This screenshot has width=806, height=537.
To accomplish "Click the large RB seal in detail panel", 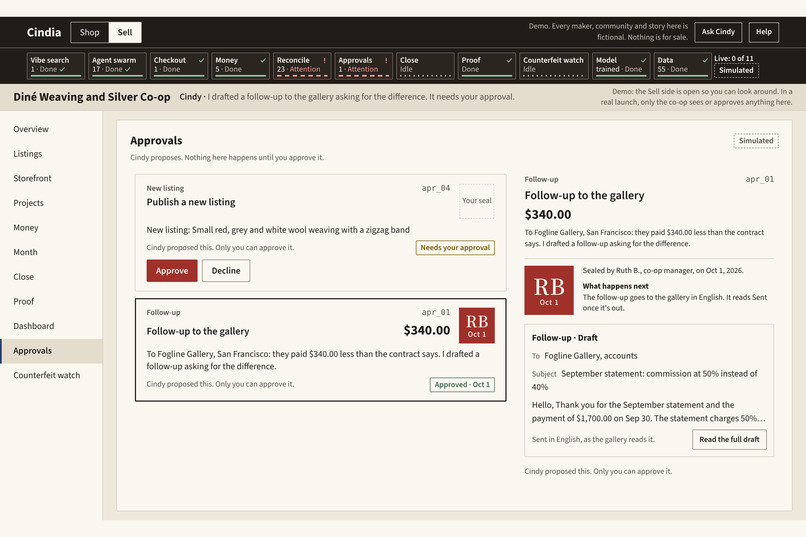I will pyautogui.click(x=549, y=290).
